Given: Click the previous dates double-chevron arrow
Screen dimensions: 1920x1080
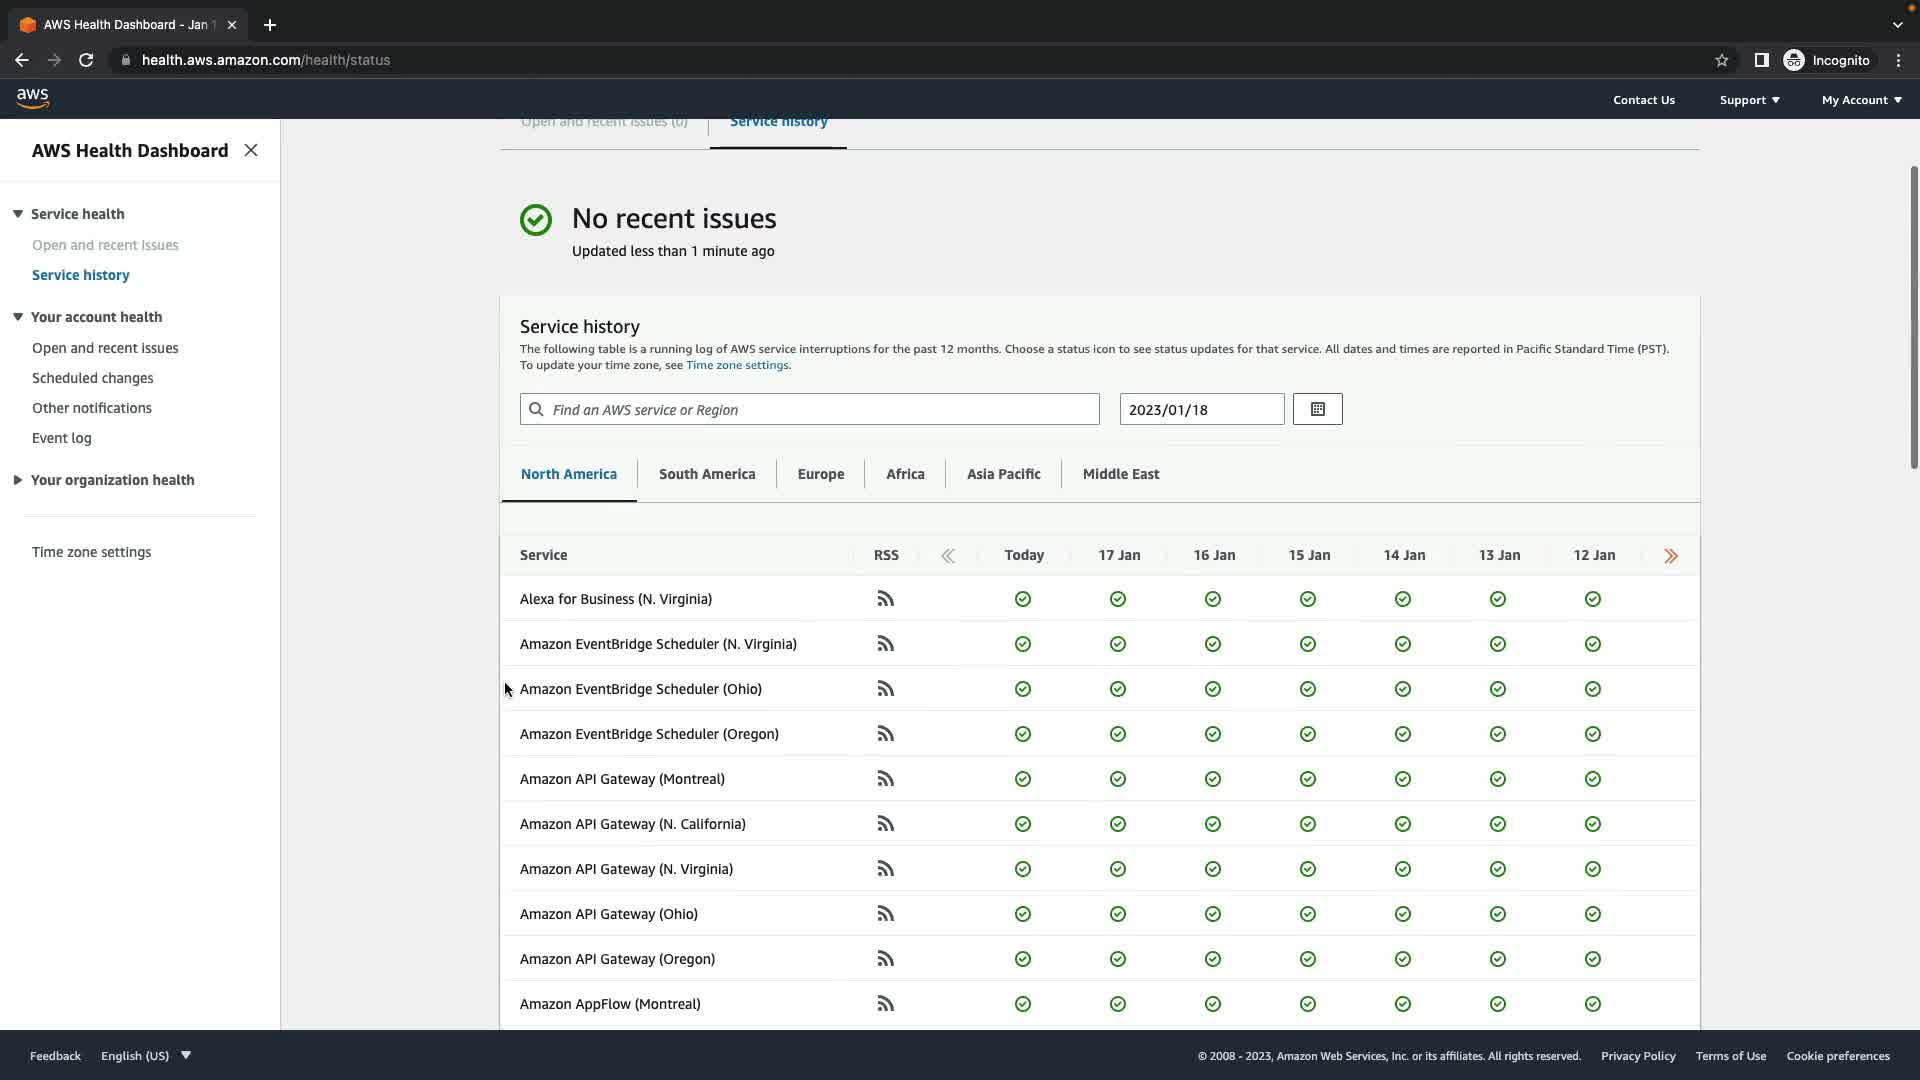Looking at the screenshot, I should tap(947, 556).
